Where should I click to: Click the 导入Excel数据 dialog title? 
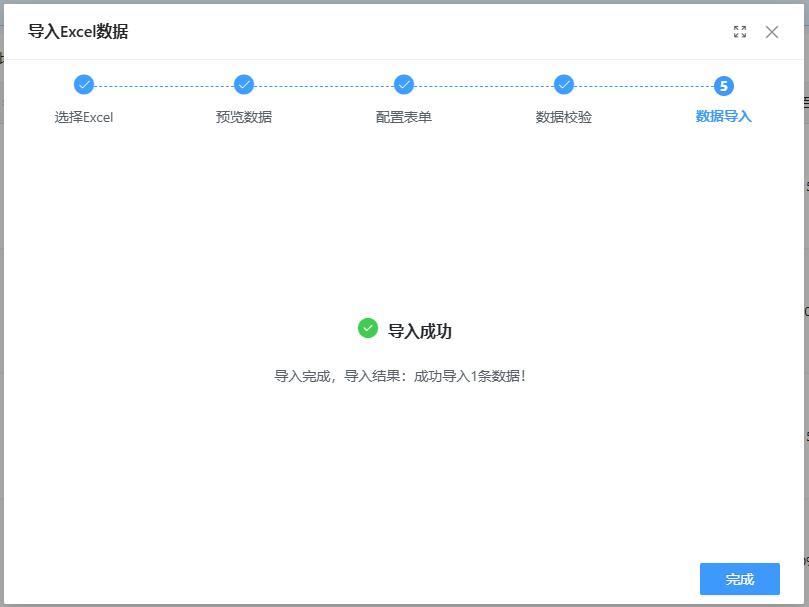[x=78, y=31]
